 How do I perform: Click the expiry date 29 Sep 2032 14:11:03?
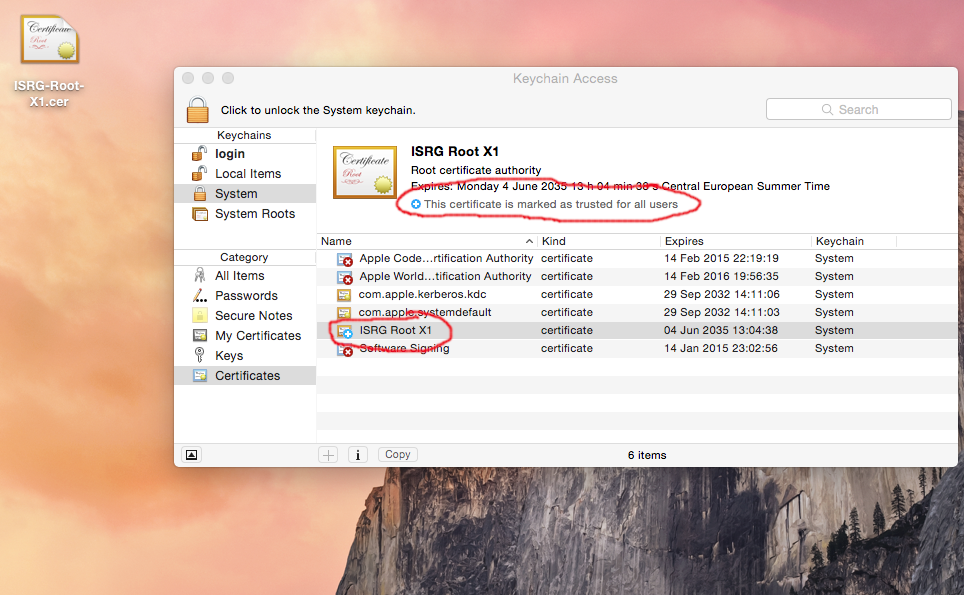coord(722,312)
